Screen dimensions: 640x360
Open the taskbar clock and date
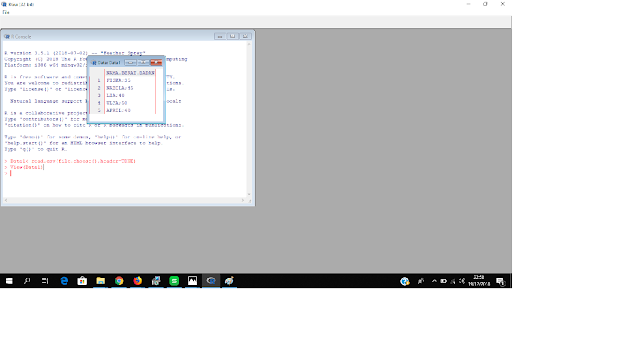[x=479, y=281]
